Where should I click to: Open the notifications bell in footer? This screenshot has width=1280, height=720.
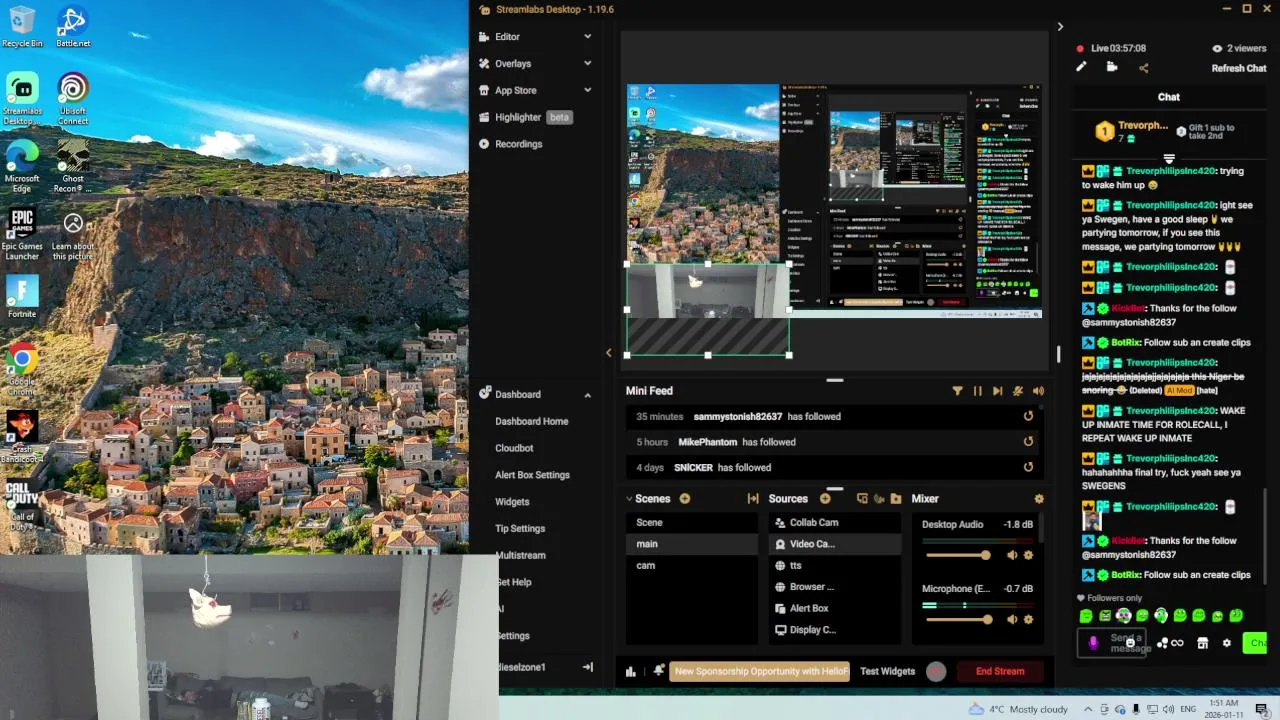(x=659, y=671)
